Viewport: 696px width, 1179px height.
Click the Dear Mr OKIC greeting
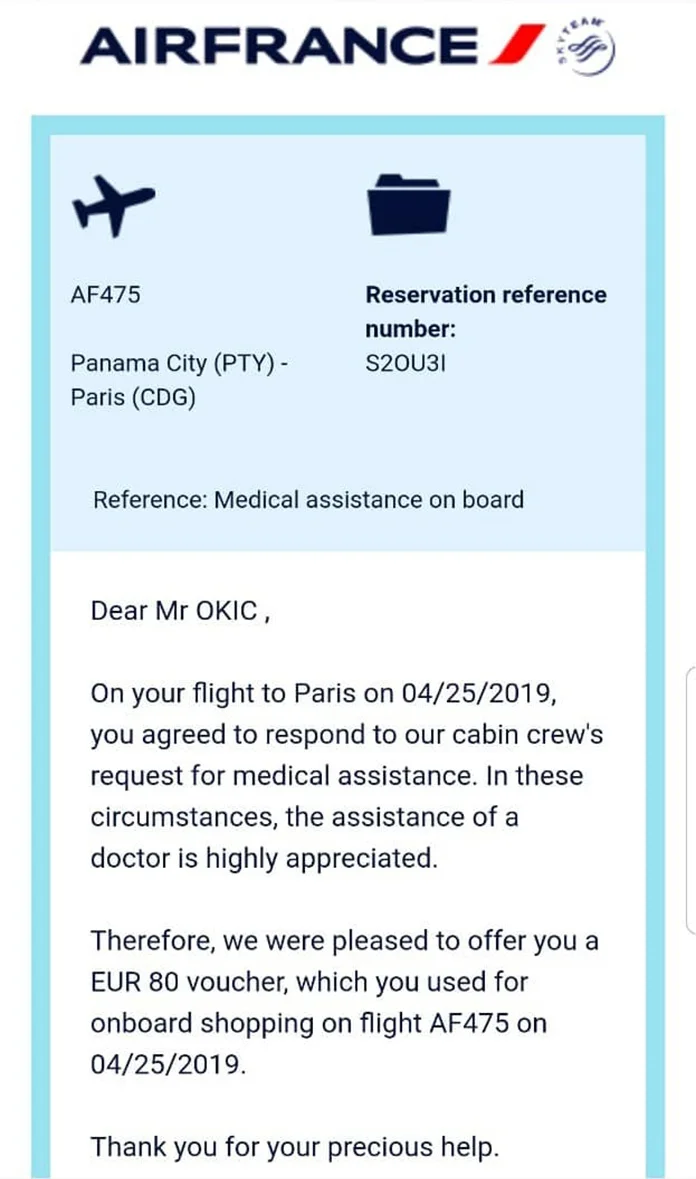(x=180, y=609)
